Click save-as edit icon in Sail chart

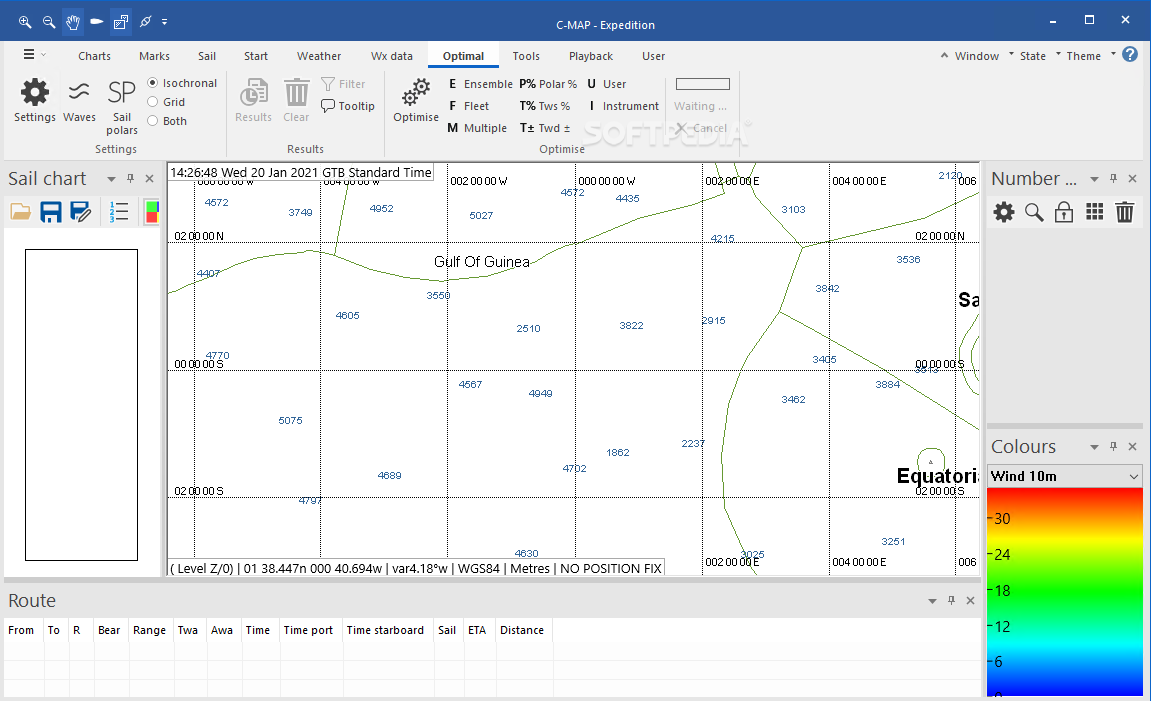[x=81, y=212]
